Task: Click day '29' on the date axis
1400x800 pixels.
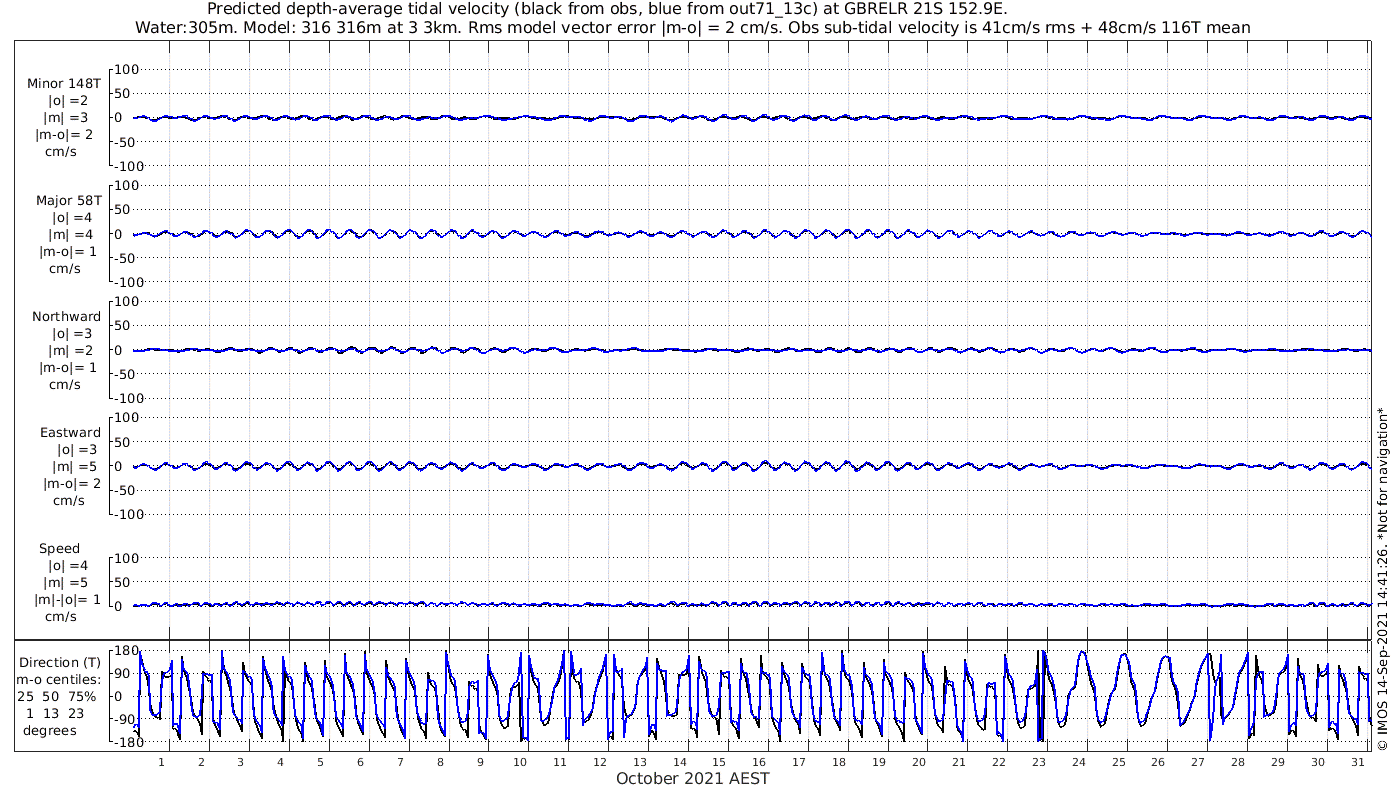Action: (x=1278, y=762)
